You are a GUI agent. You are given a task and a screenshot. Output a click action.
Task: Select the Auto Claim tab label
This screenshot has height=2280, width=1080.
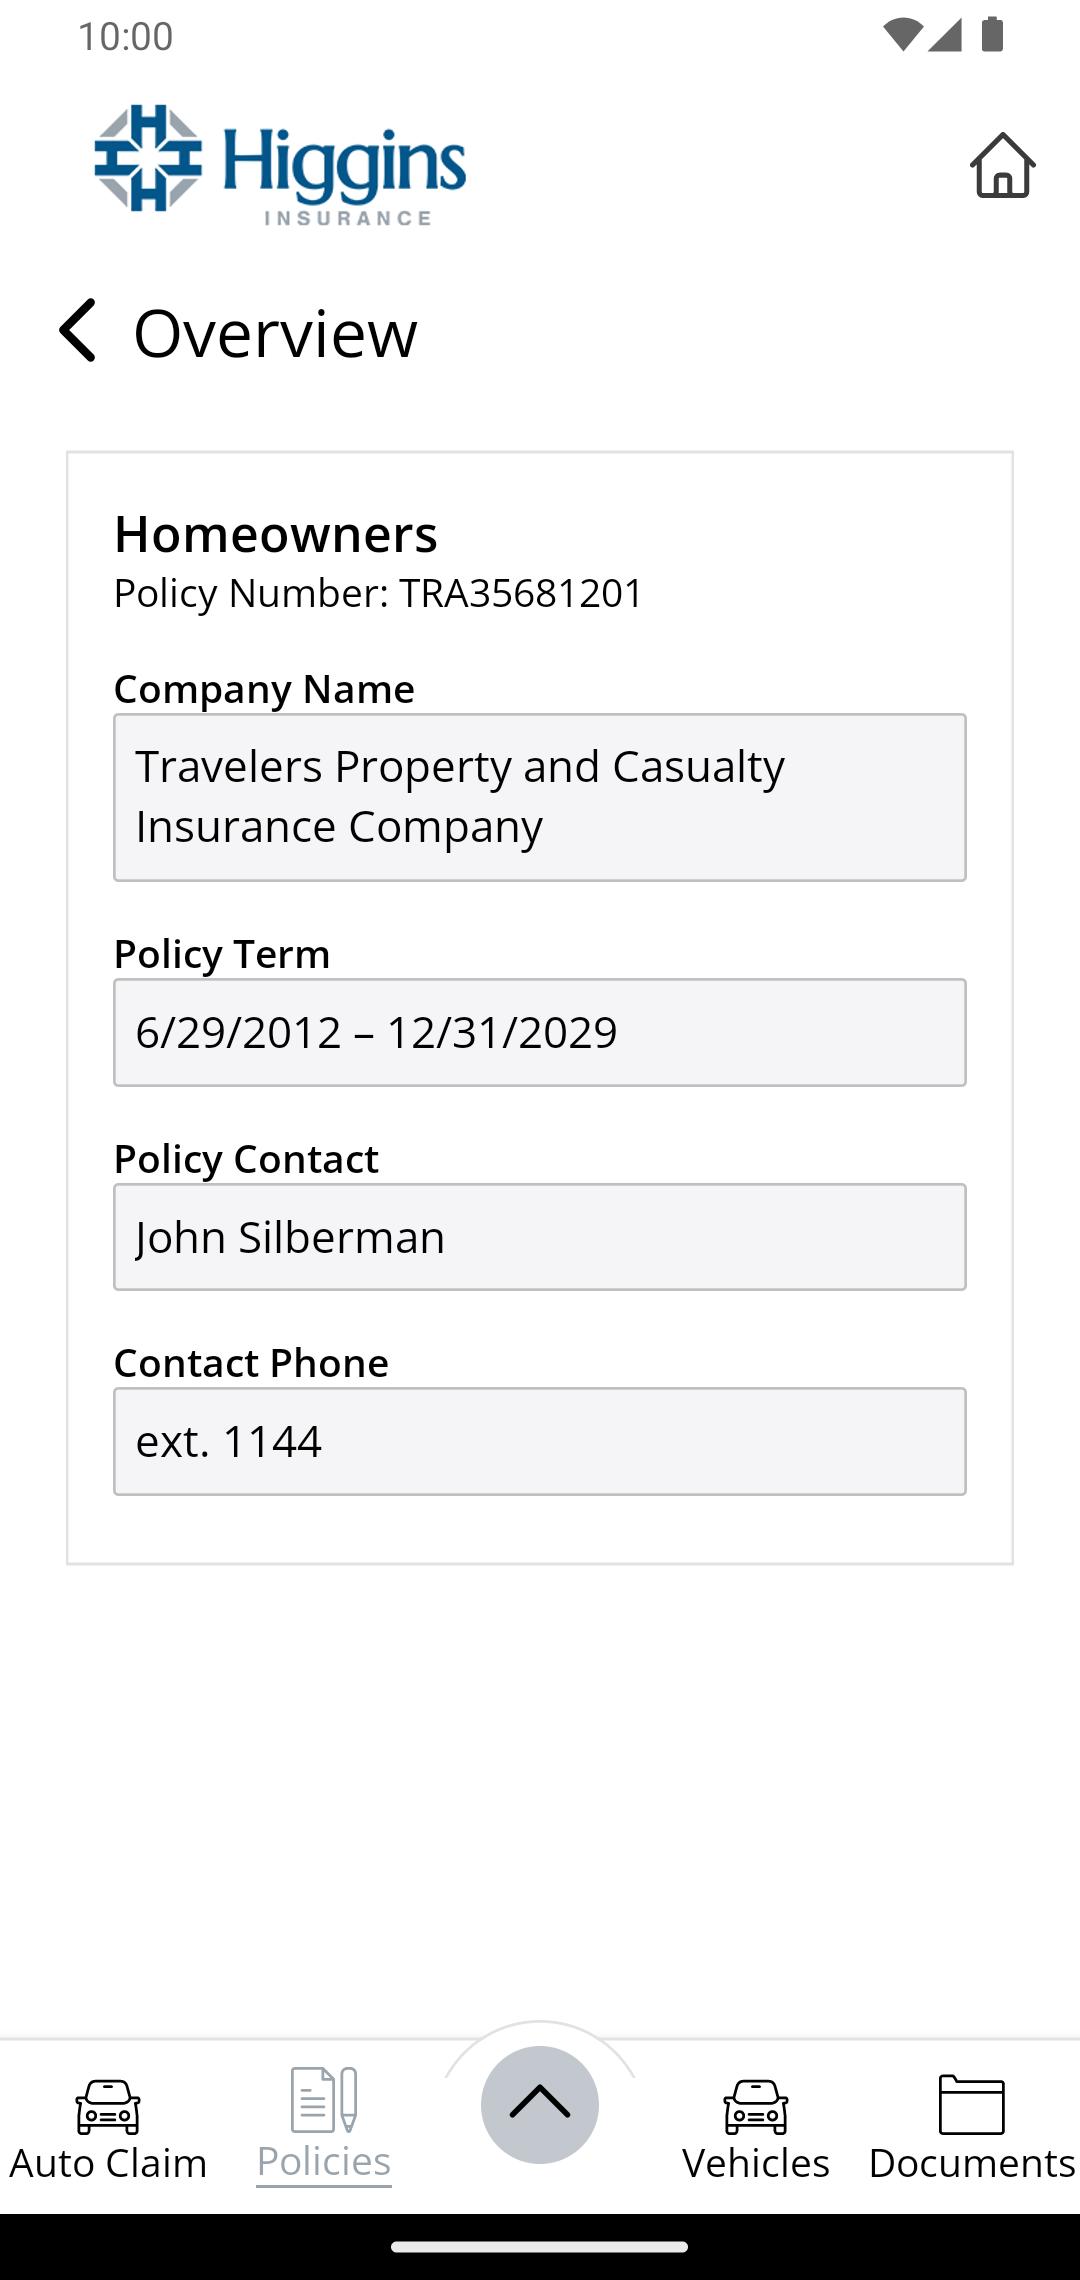pyautogui.click(x=108, y=2163)
